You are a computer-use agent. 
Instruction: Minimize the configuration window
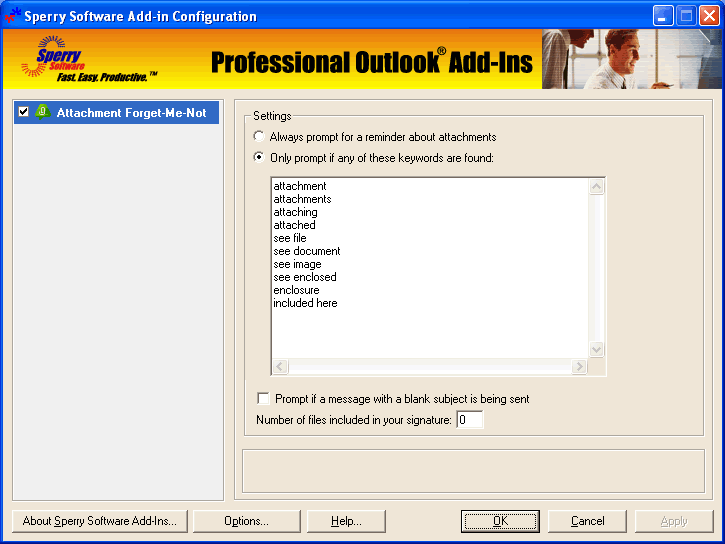pos(663,16)
